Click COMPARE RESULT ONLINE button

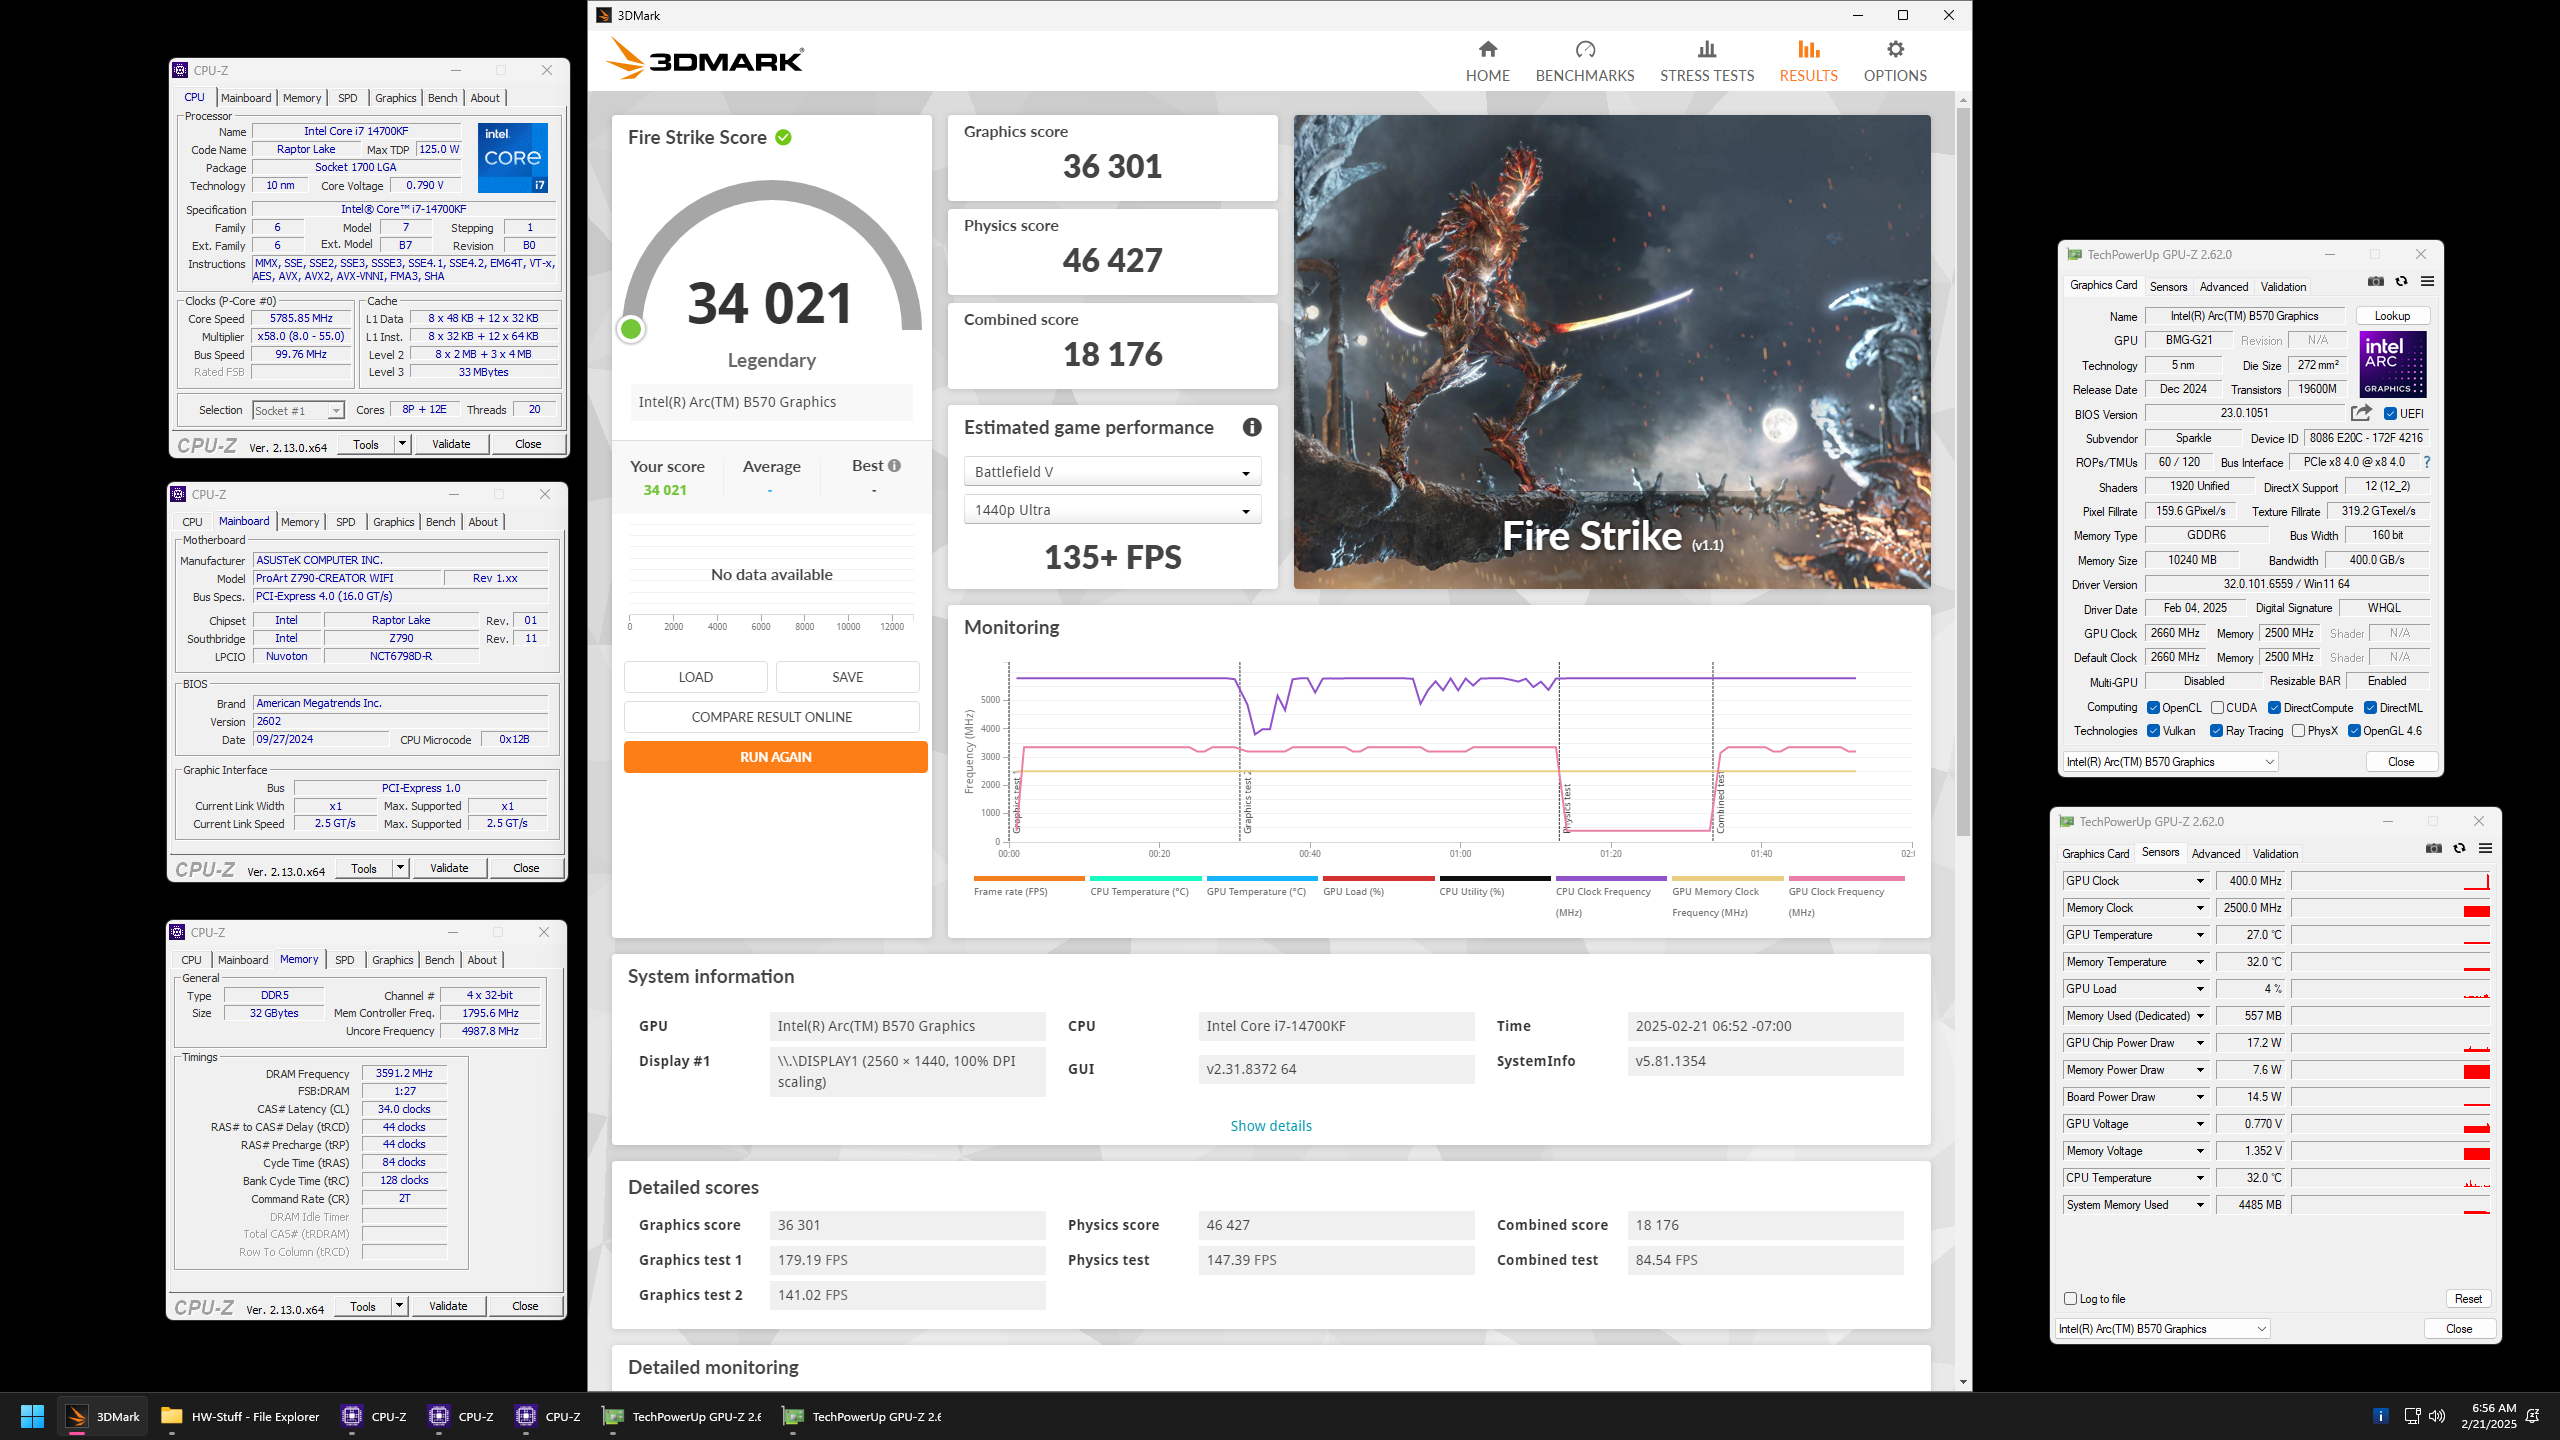(x=771, y=717)
